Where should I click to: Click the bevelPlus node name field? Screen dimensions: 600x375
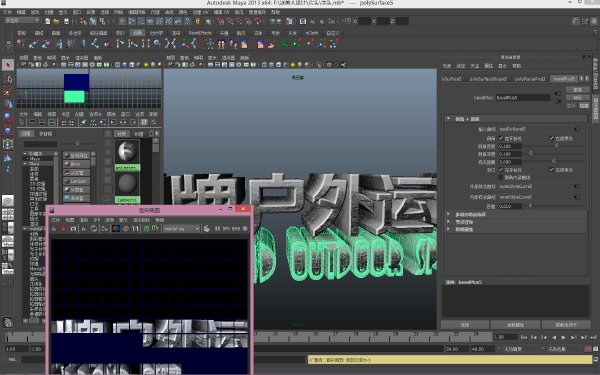point(523,98)
